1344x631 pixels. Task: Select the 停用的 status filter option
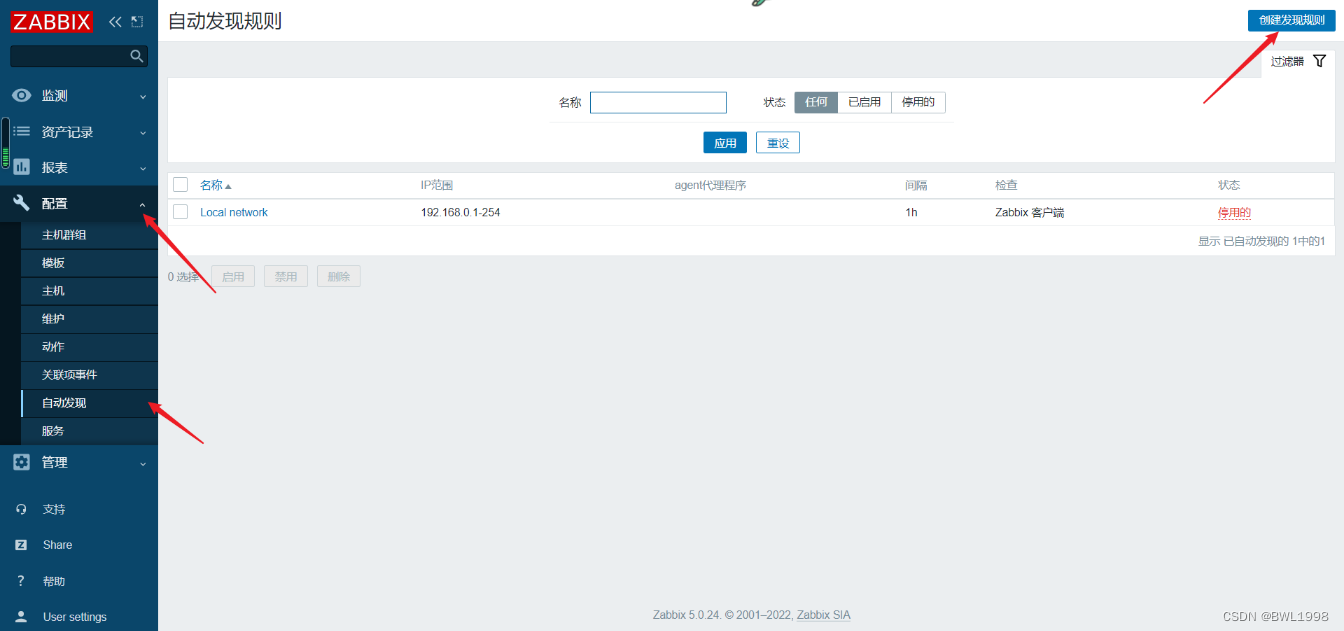[x=918, y=102]
